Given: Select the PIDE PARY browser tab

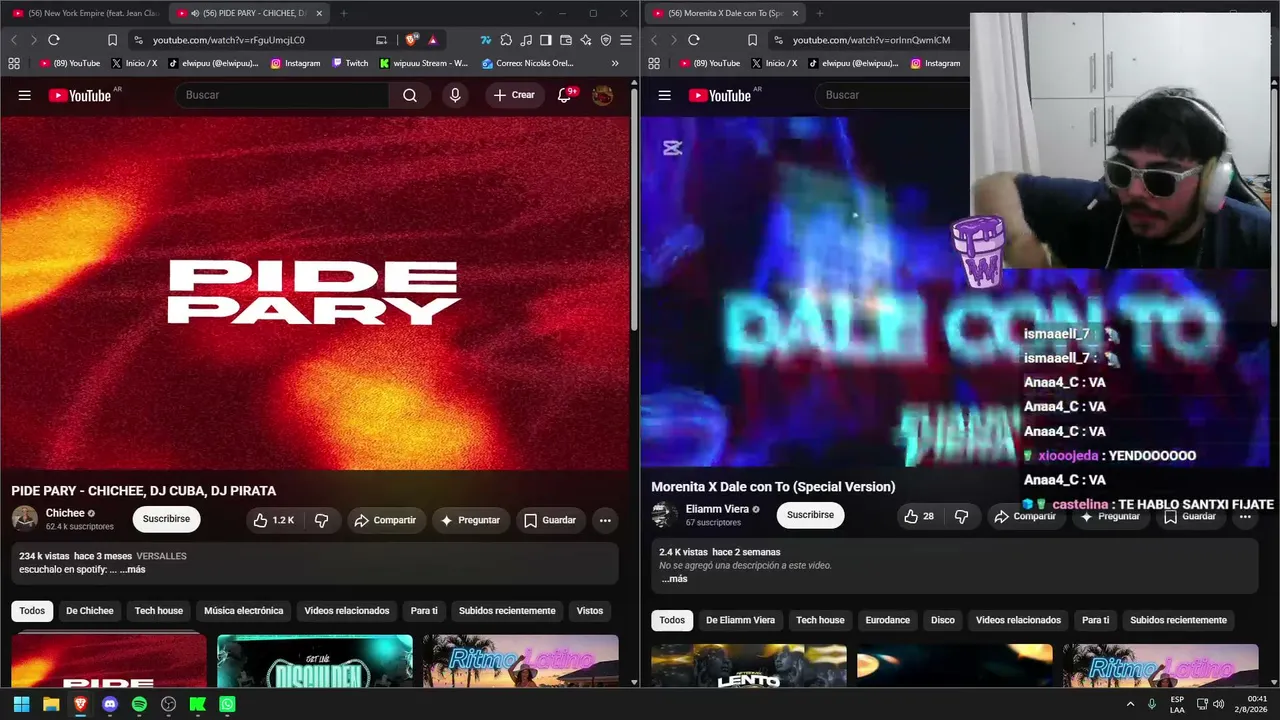Looking at the screenshot, I should [247, 13].
